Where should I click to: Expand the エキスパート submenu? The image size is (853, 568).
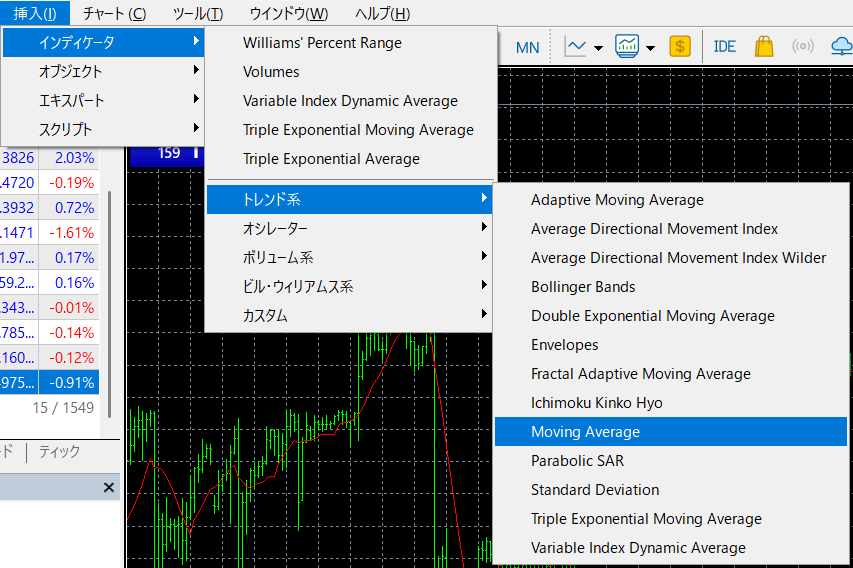point(103,100)
